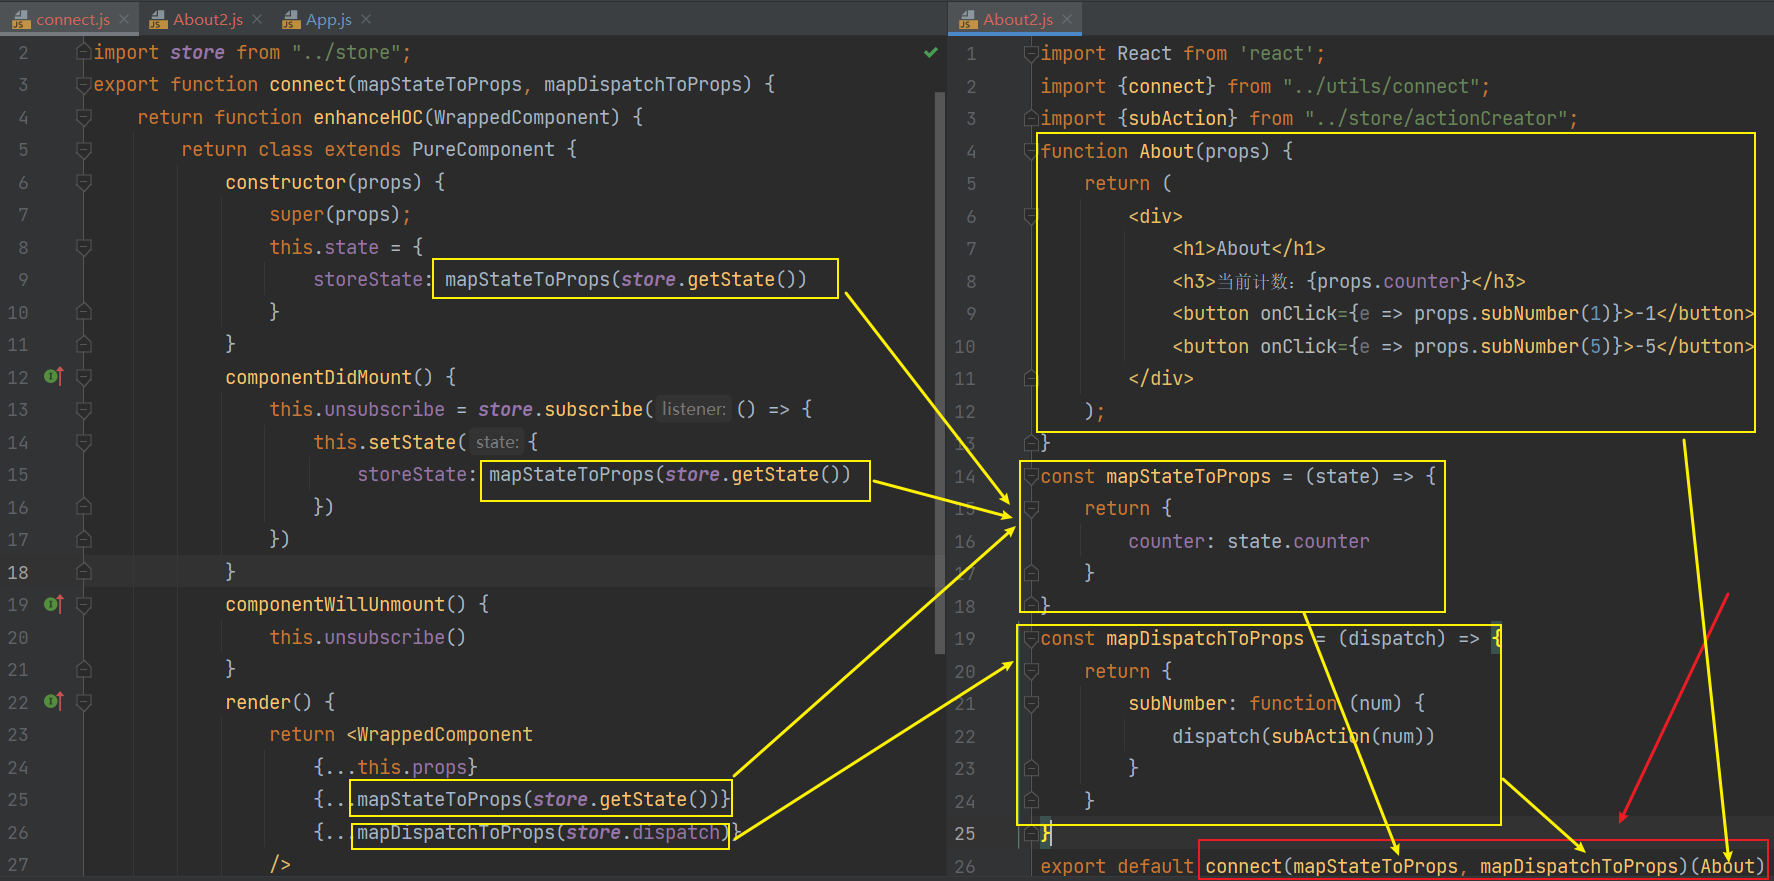Open the About2.js tab in left pane
Image resolution: width=1774 pixels, height=881 pixels.
[208, 19]
